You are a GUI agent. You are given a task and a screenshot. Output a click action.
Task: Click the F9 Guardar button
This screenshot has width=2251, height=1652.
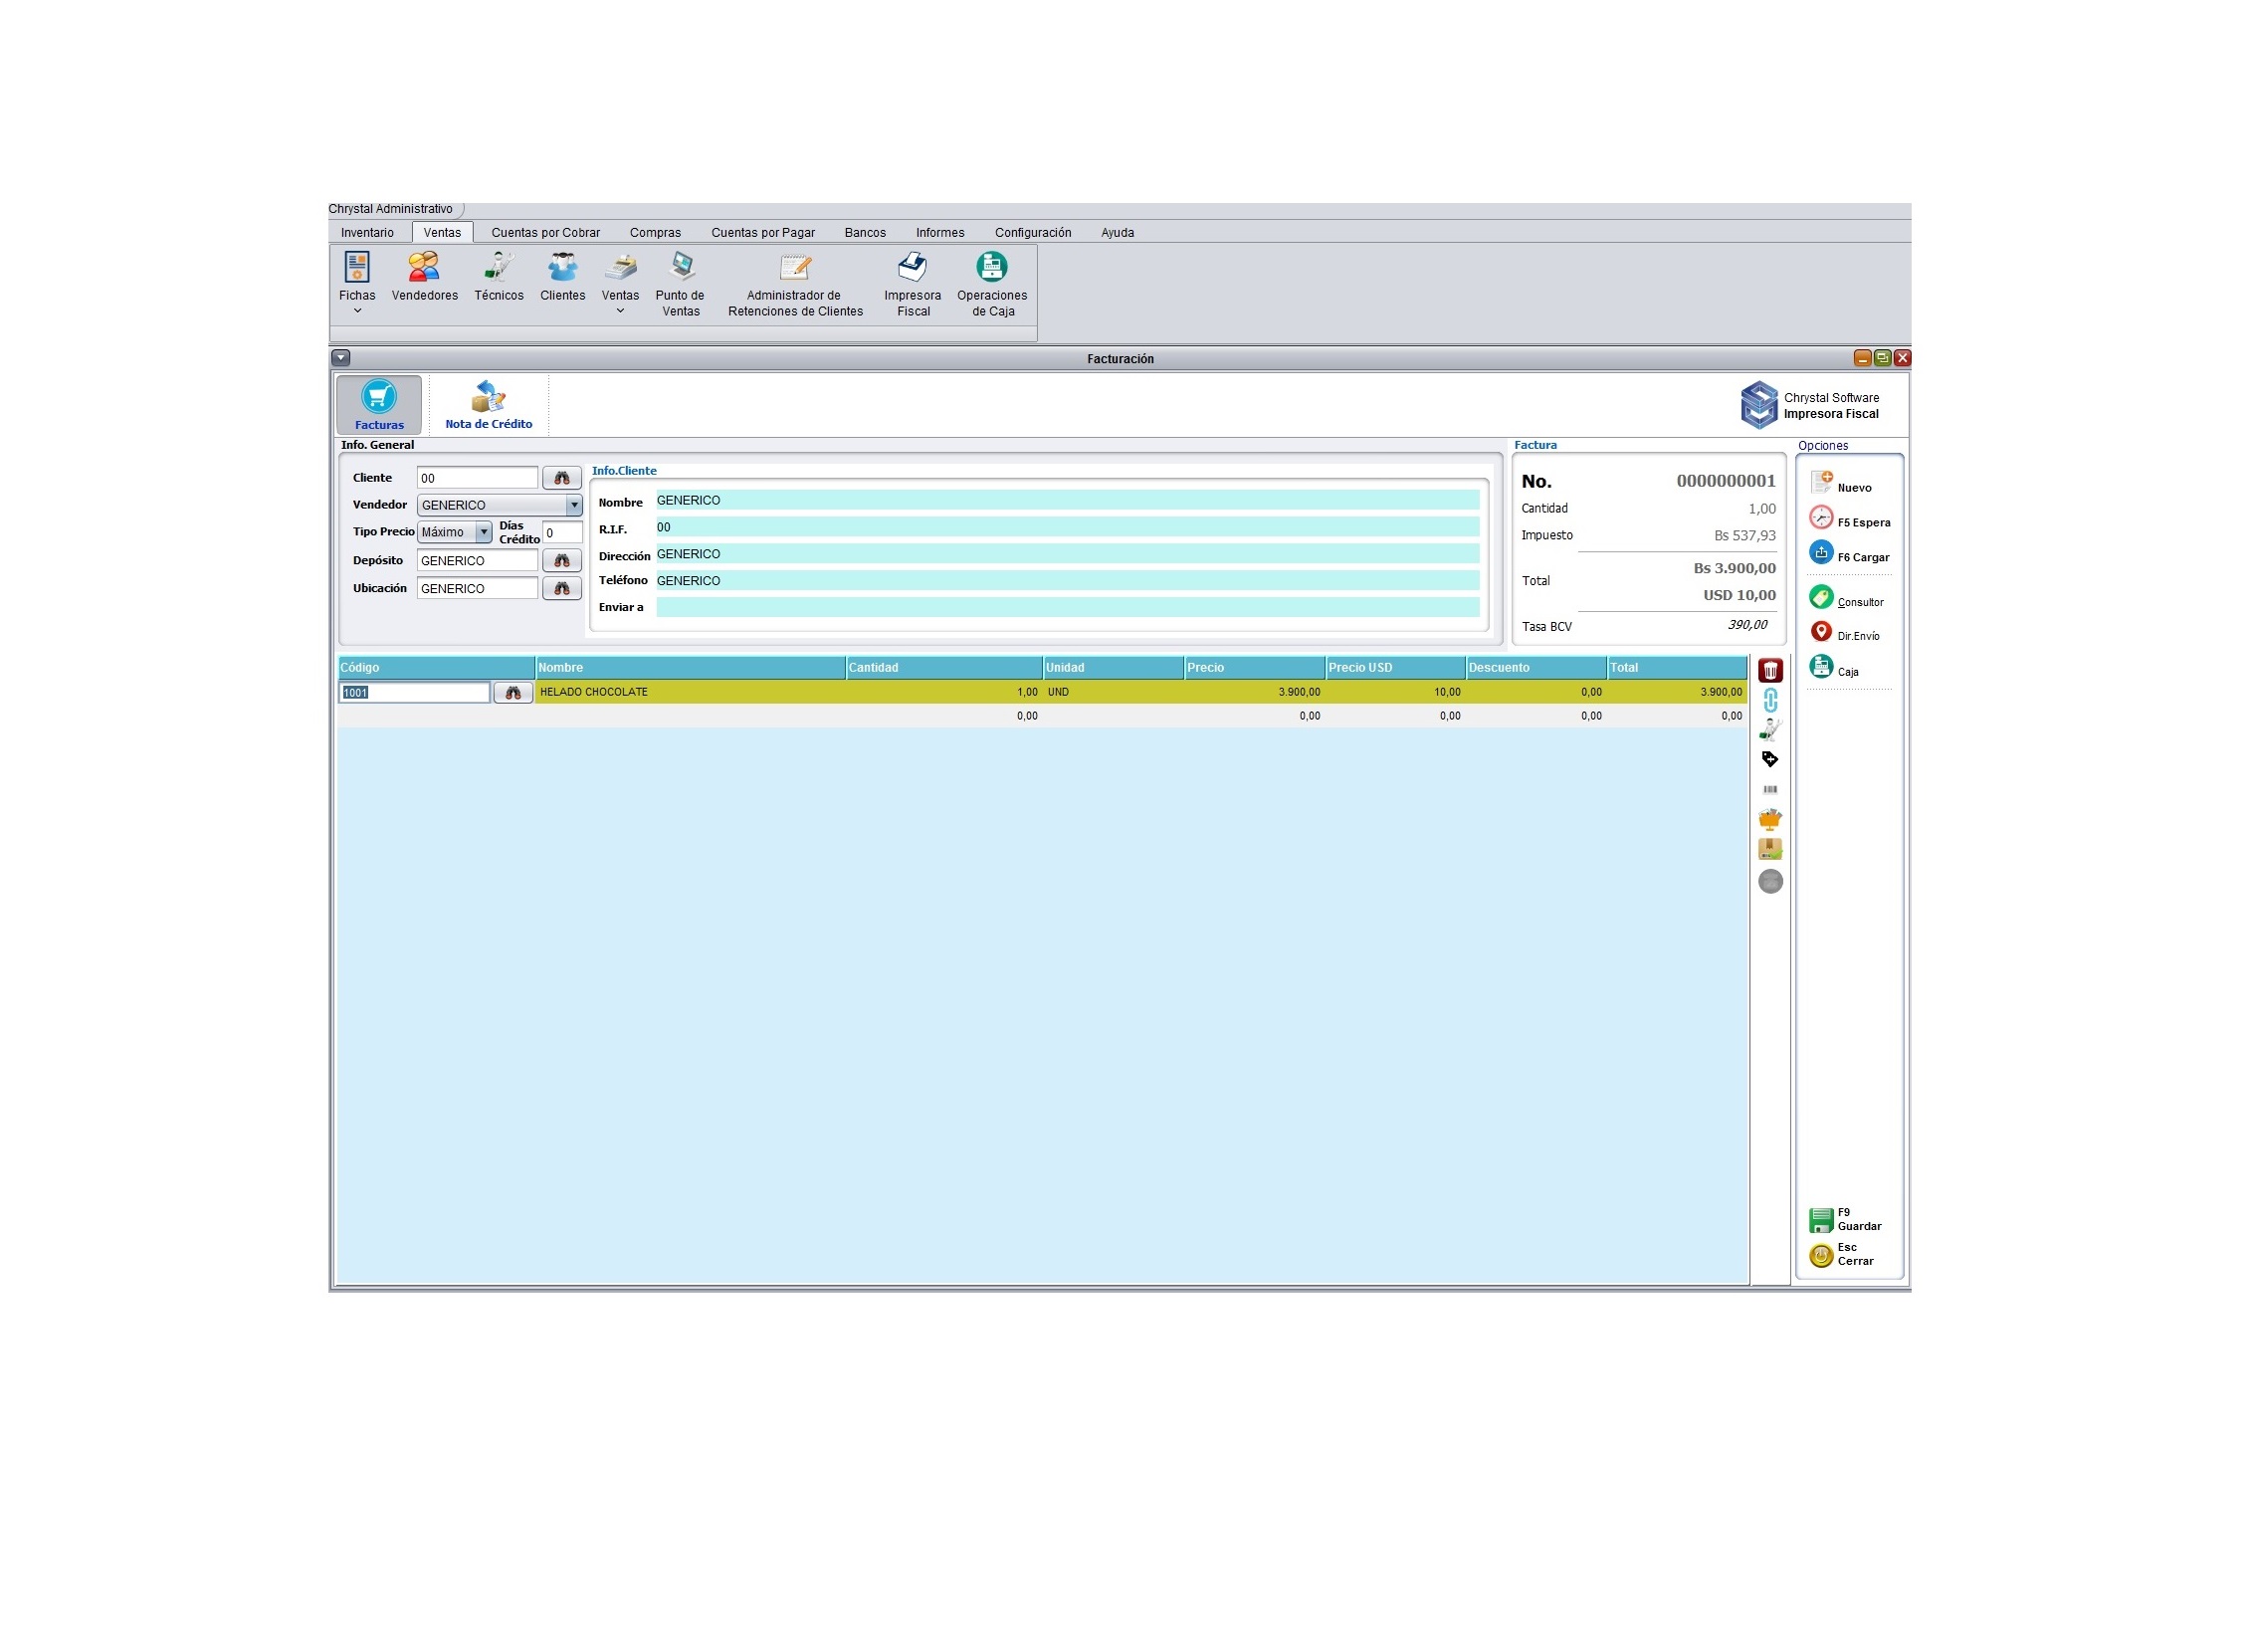click(x=1846, y=1220)
